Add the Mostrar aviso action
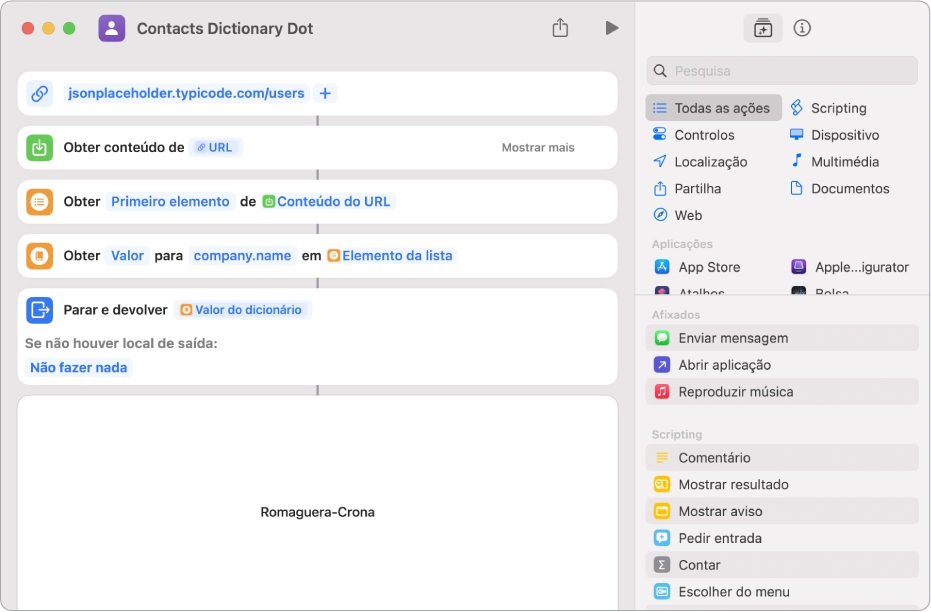The image size is (931, 612). tap(781, 511)
